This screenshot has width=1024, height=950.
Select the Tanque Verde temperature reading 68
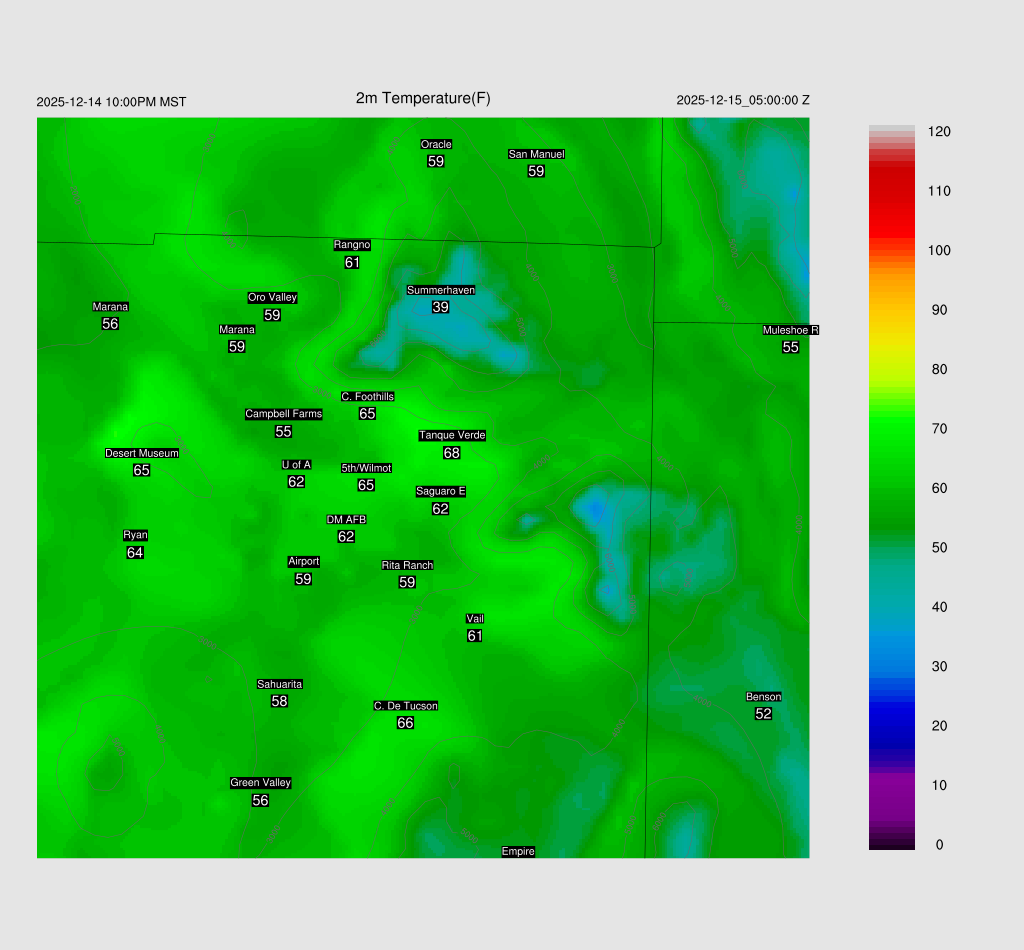tap(452, 453)
